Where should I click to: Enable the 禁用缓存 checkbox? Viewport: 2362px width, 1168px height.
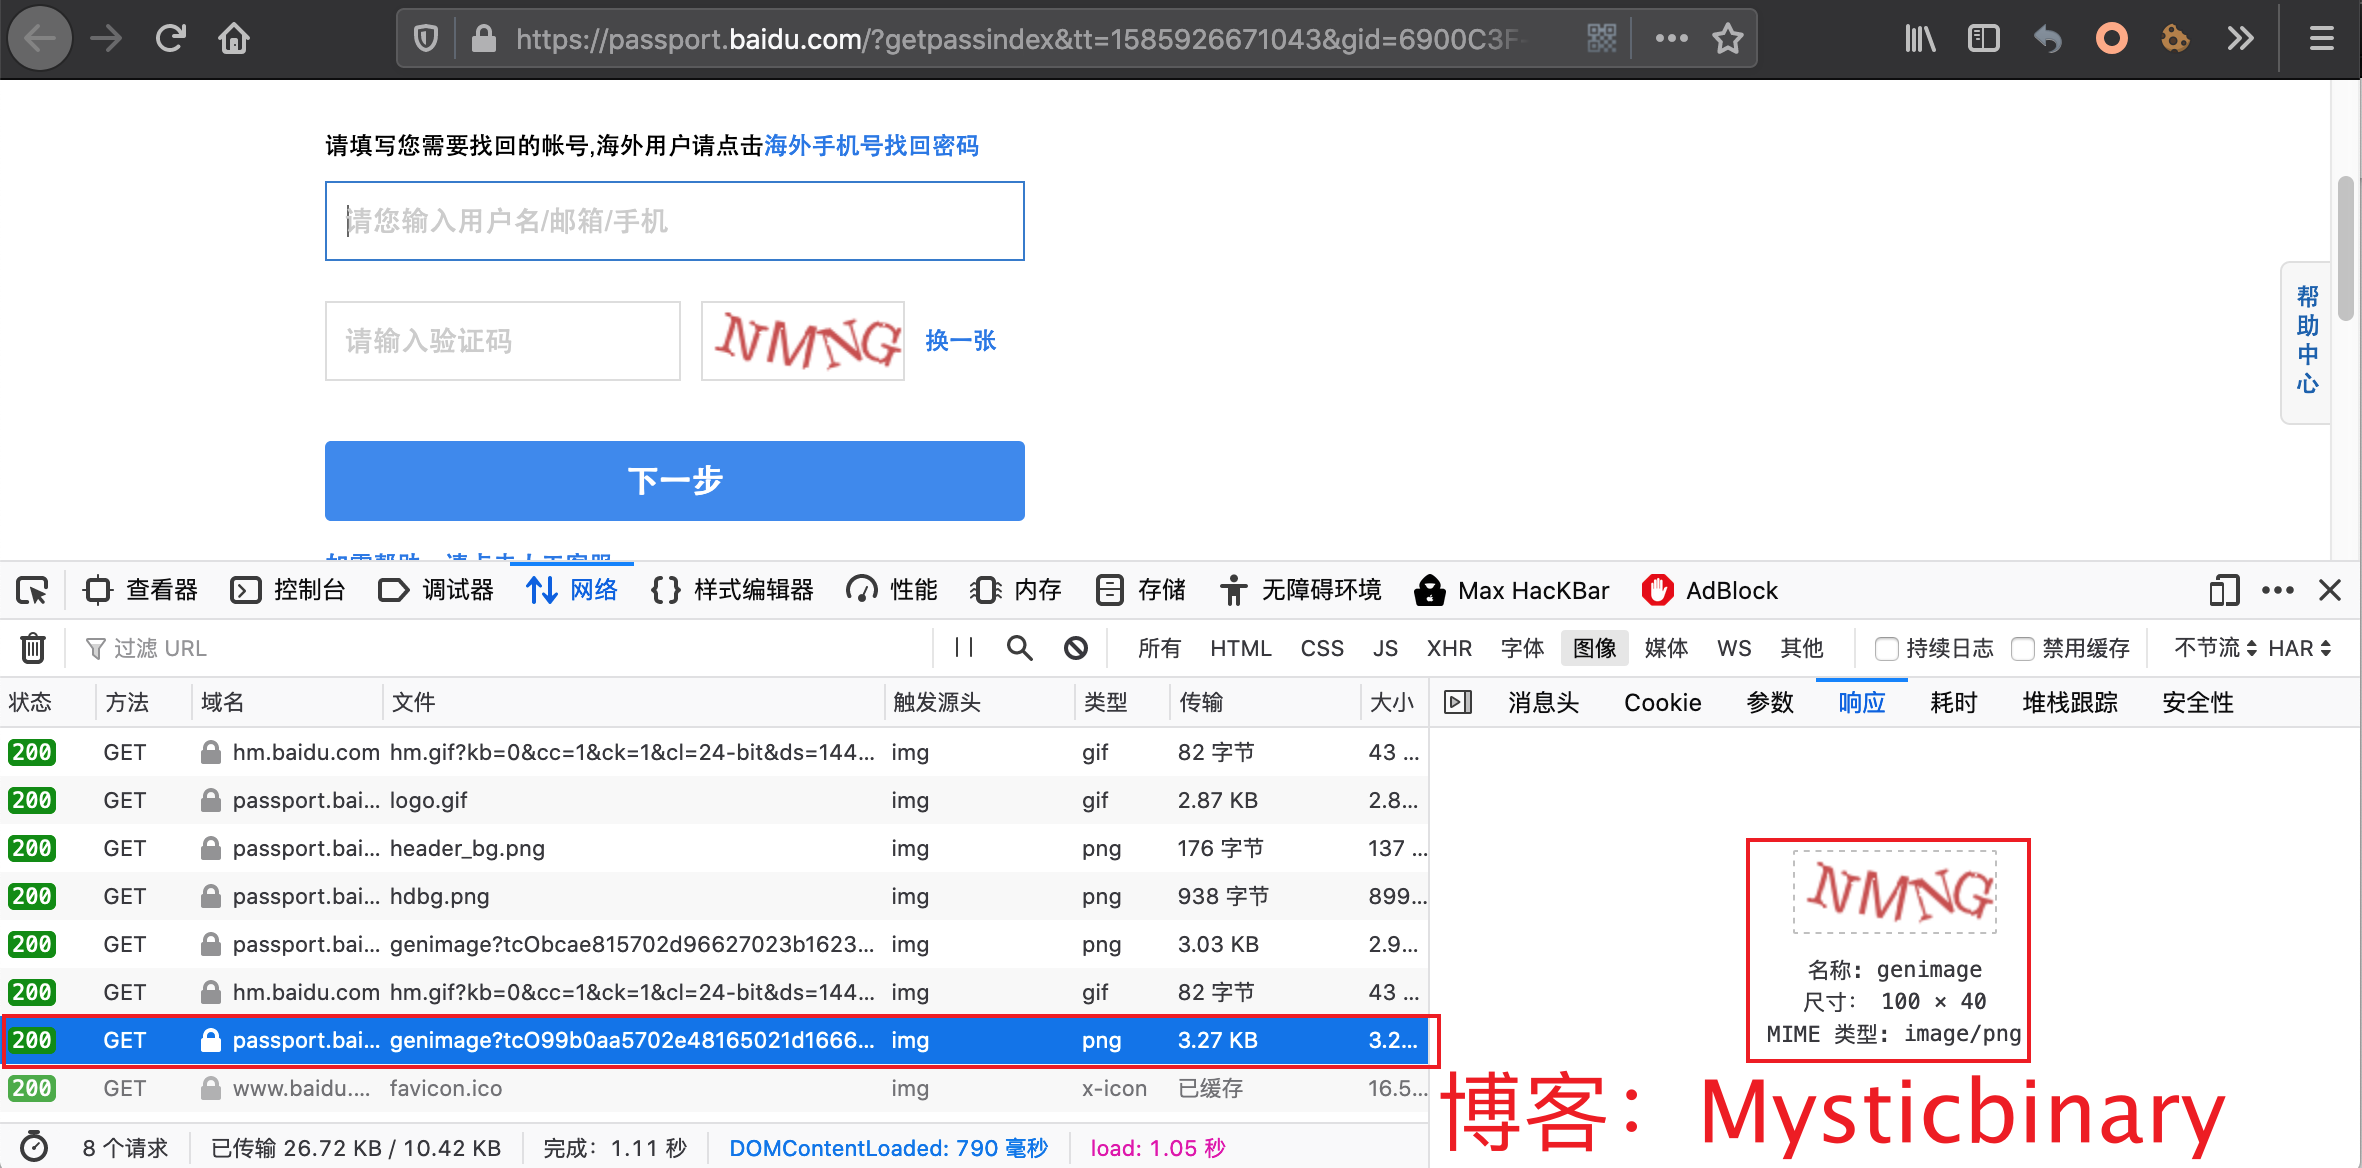[x=2022, y=649]
